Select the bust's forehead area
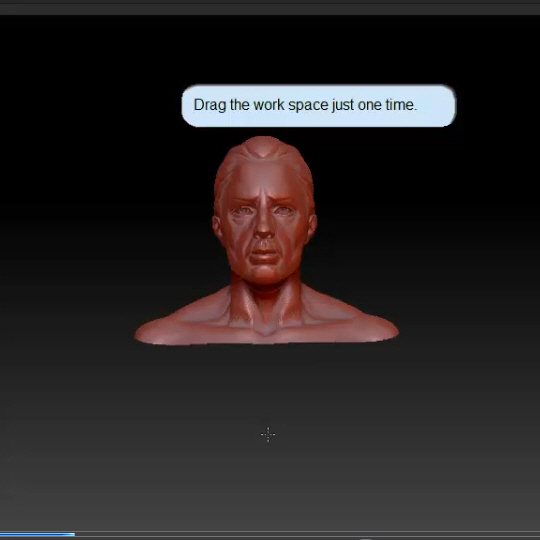 (x=263, y=179)
